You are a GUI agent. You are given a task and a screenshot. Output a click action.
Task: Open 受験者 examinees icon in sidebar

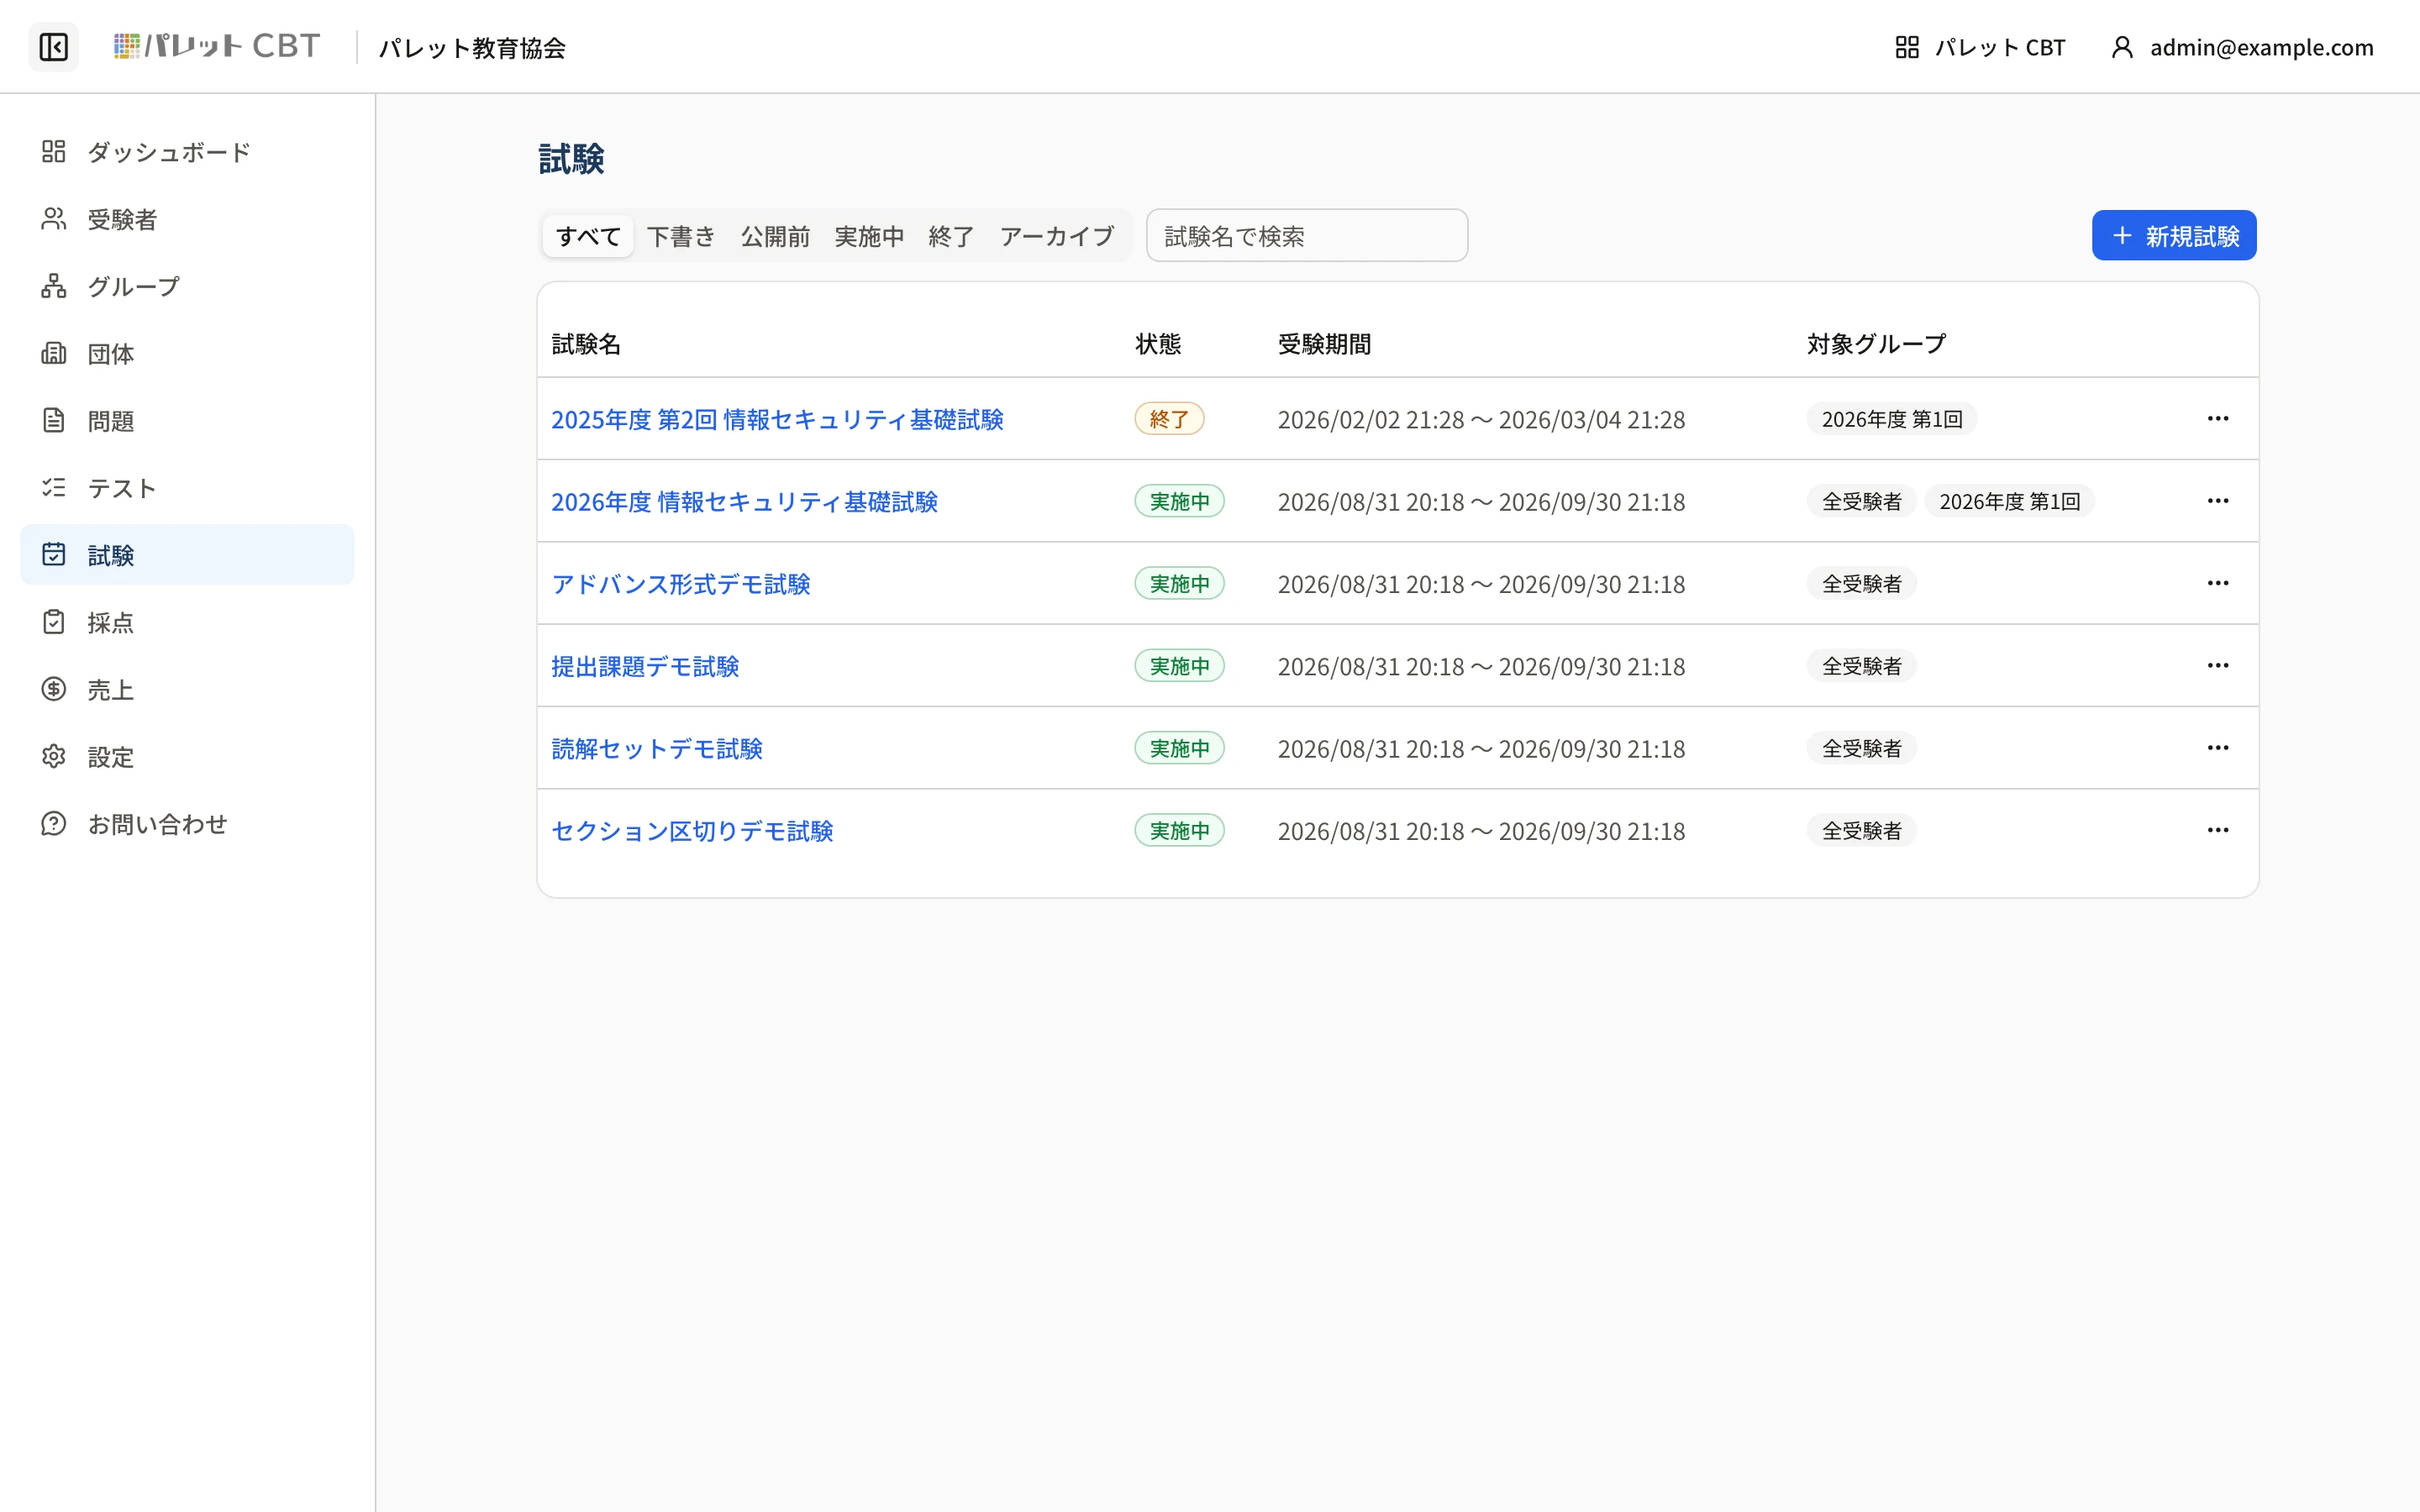pyautogui.click(x=54, y=218)
